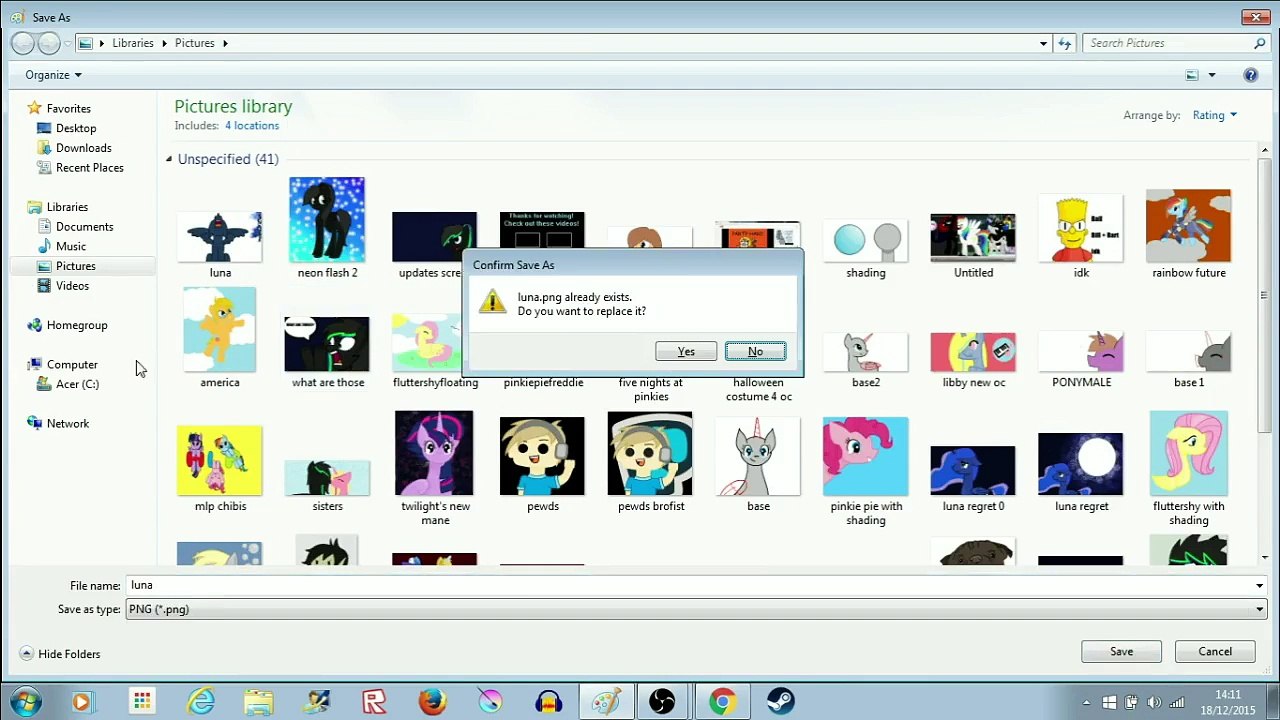Collapse the Unspecified (41) group

tap(169, 159)
